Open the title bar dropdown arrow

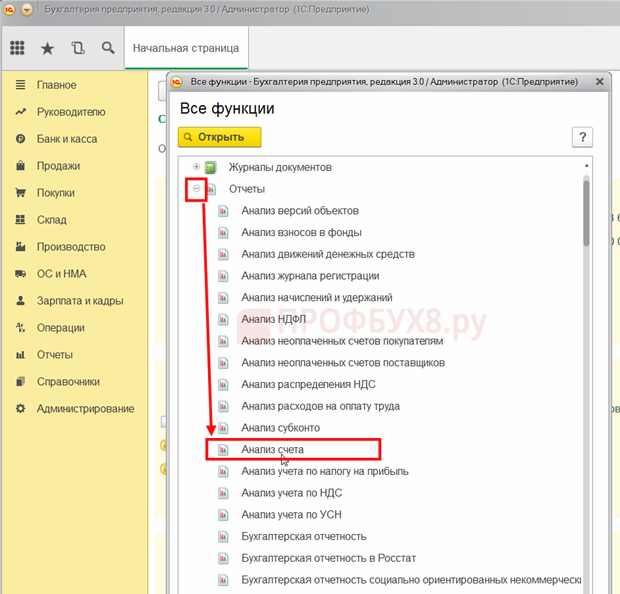26,9
